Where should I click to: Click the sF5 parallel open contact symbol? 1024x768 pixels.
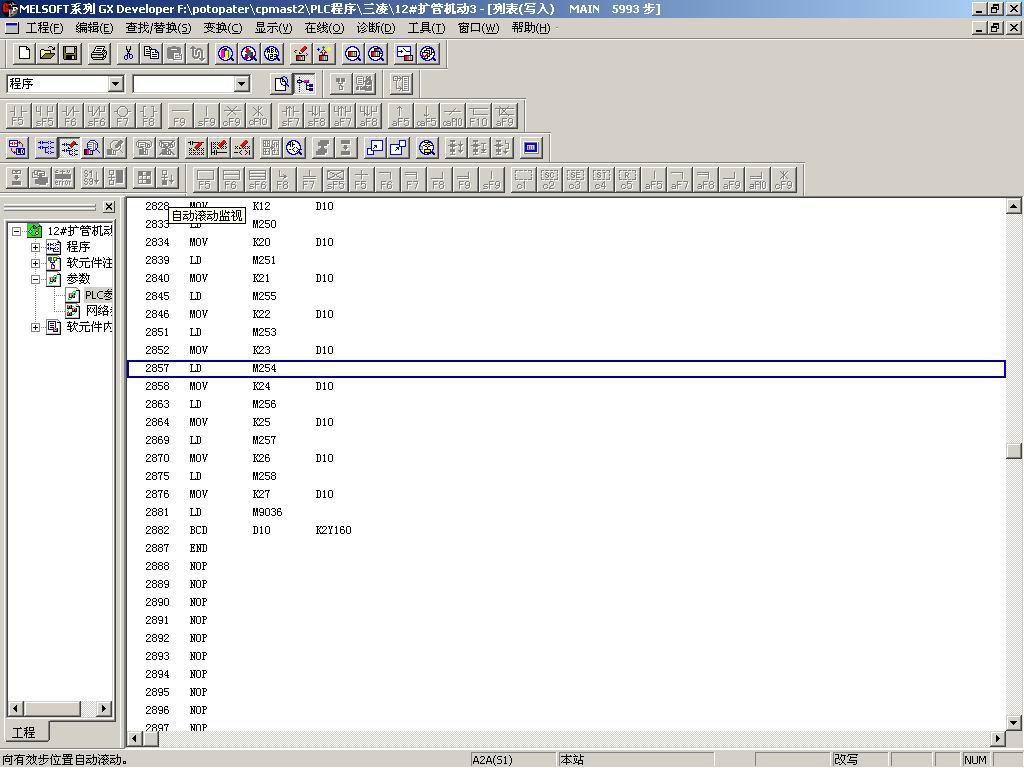tap(44, 116)
